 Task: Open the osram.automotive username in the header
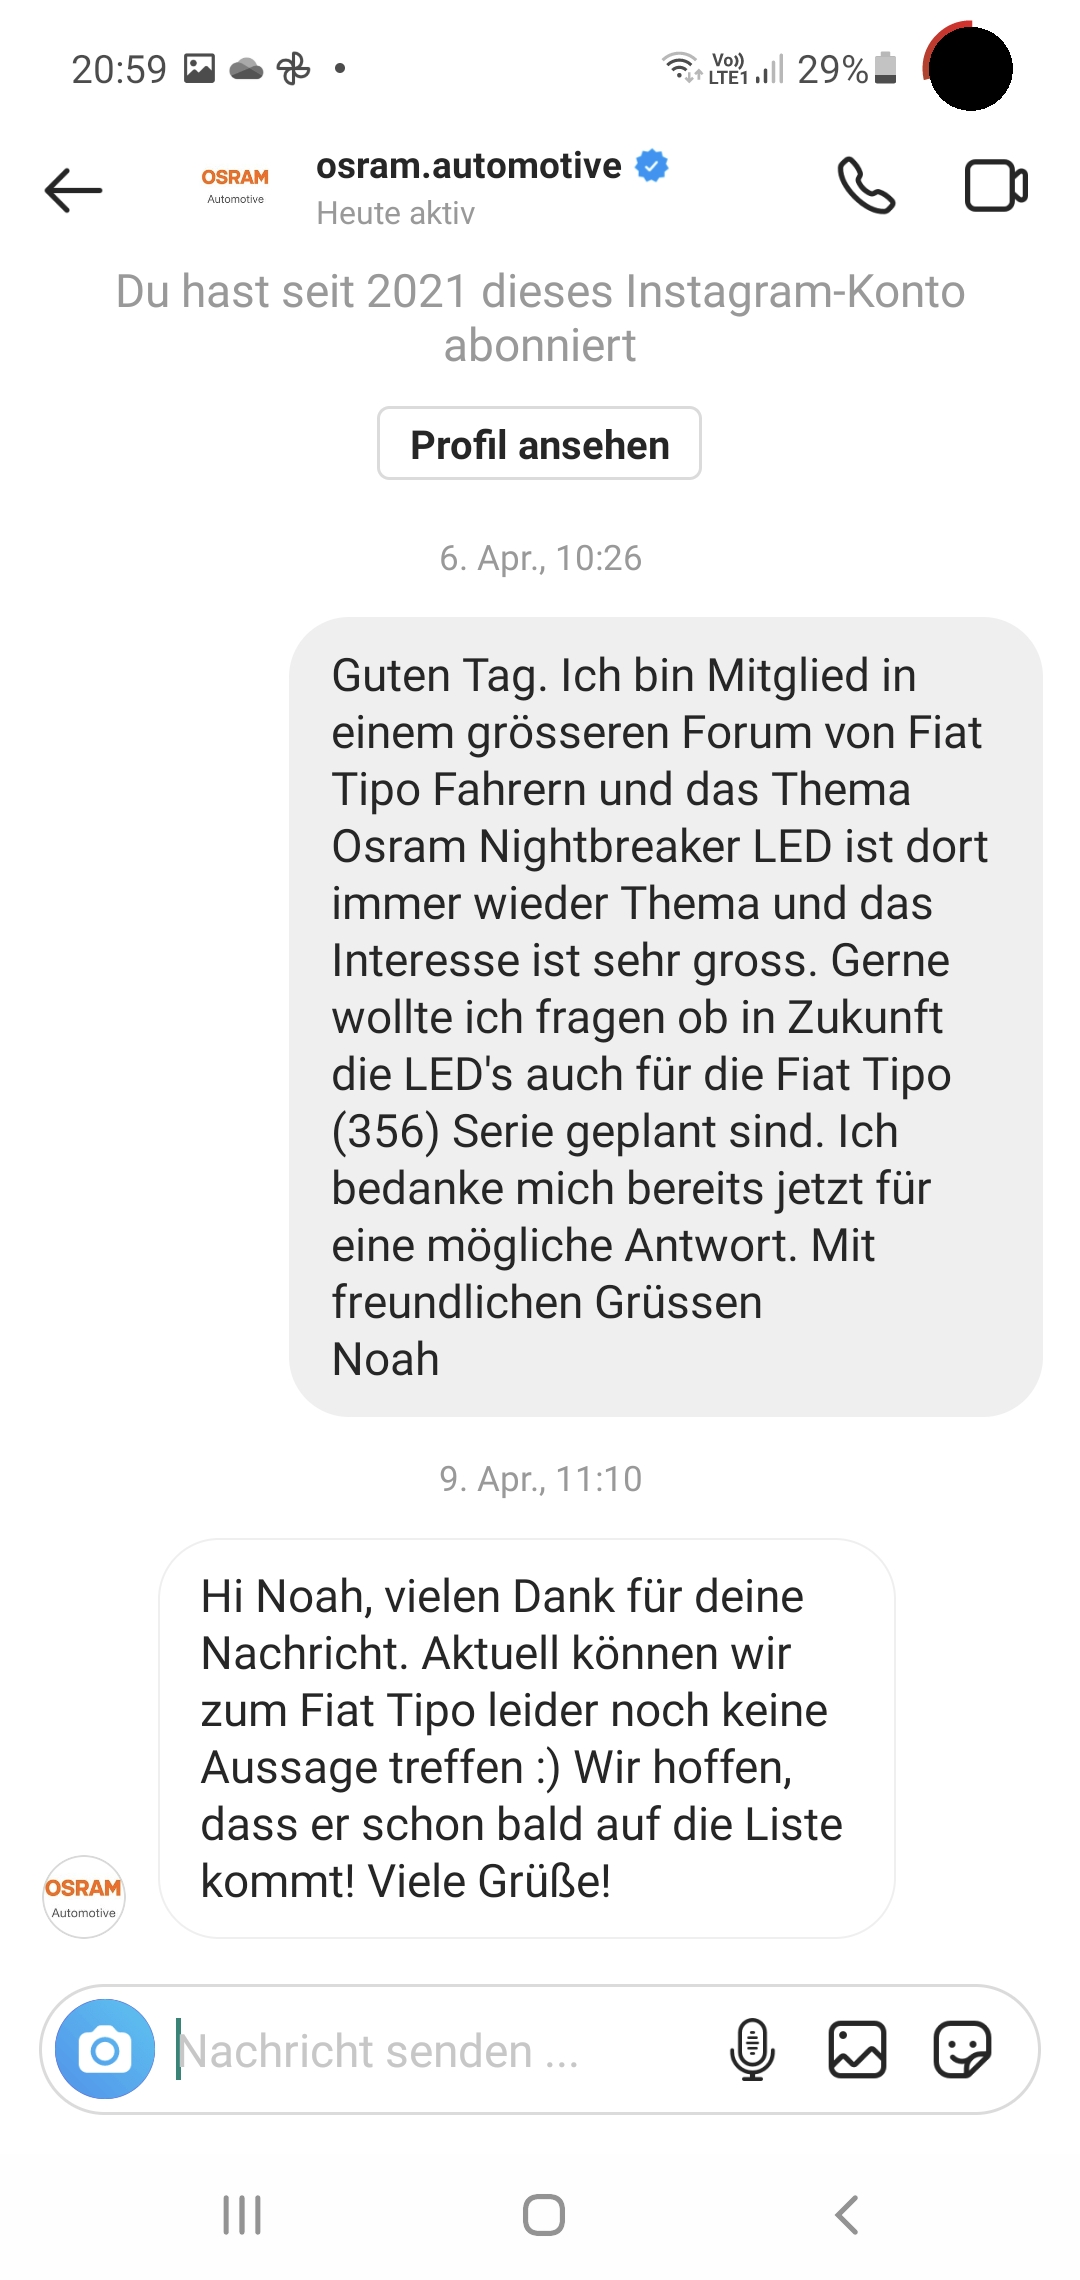coord(469,165)
